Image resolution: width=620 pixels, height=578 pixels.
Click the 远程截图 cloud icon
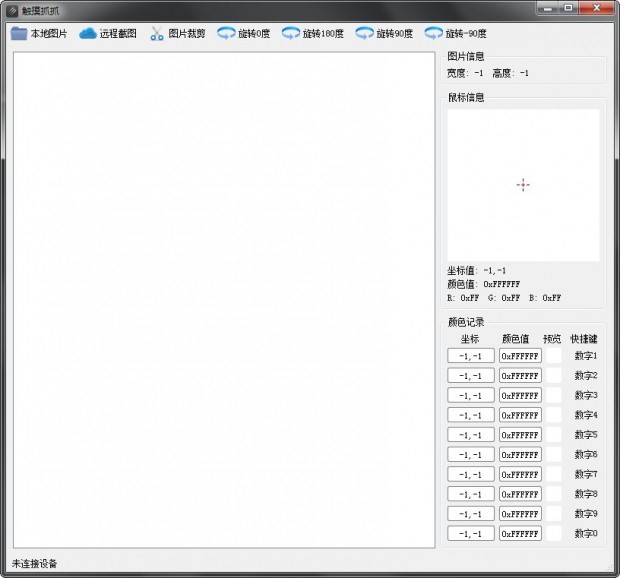88,34
